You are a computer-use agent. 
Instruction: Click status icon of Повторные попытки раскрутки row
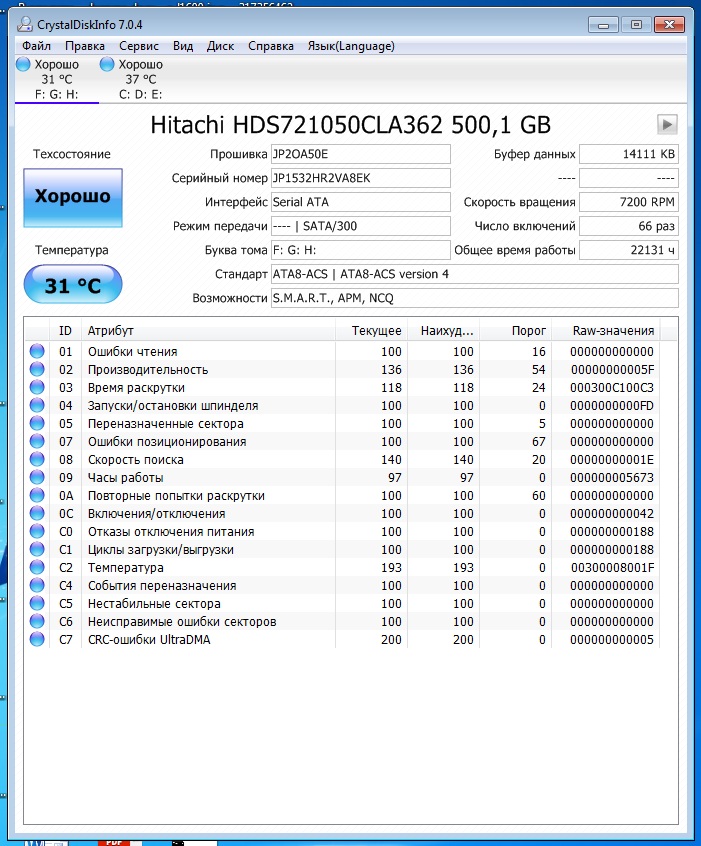(x=37, y=495)
